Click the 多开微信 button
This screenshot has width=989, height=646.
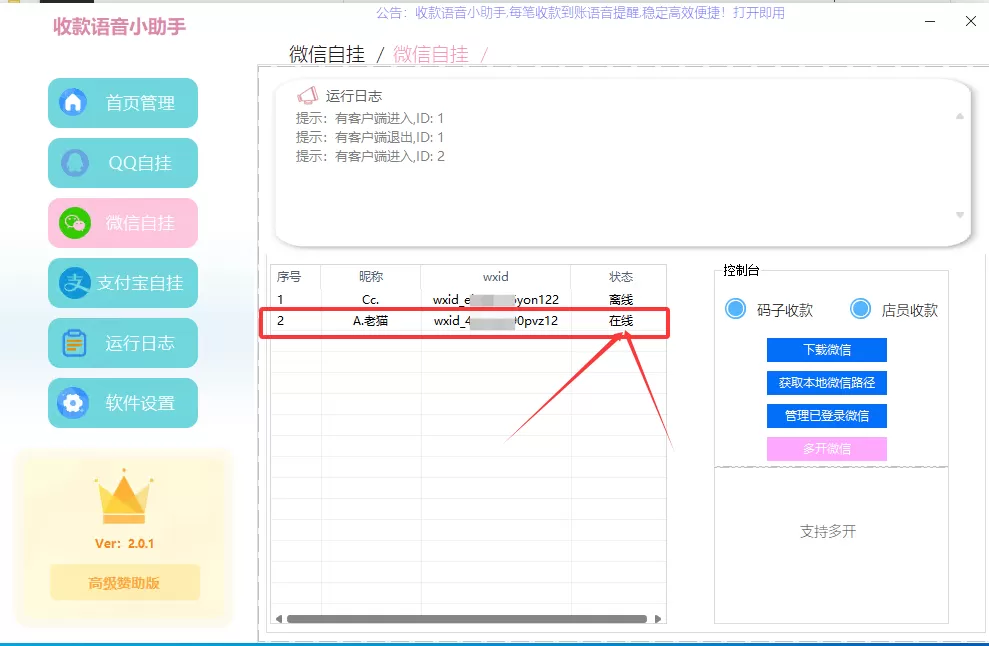[826, 448]
